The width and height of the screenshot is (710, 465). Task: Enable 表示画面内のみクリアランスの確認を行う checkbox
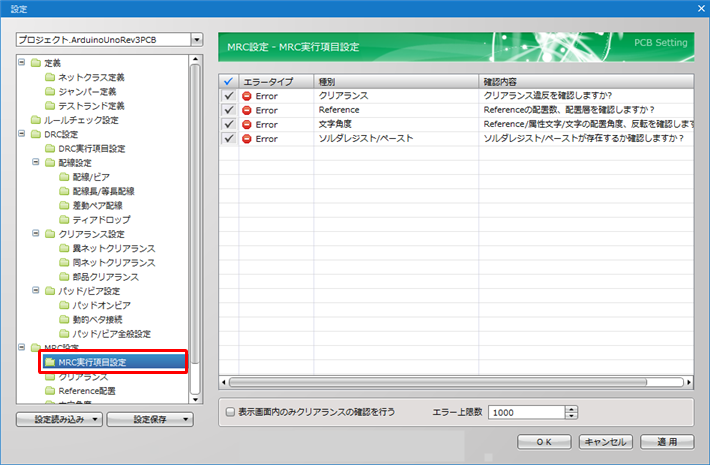231,411
